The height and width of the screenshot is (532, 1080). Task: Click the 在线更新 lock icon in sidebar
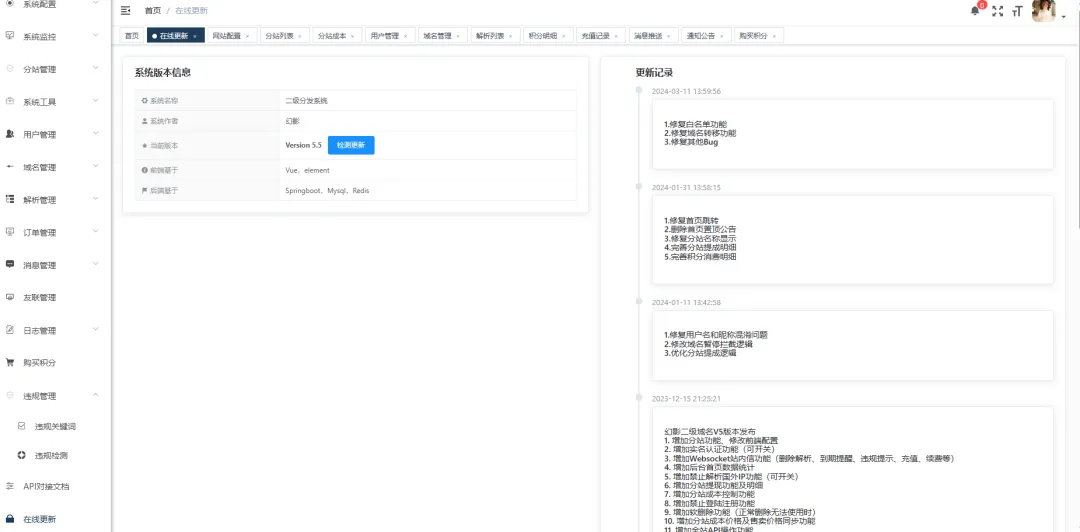click(x=10, y=519)
